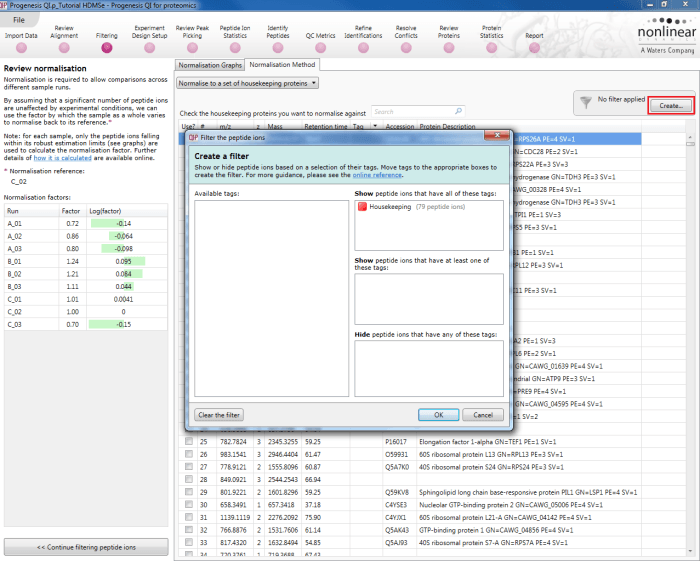
Task: Open the Resolve Conflicts stage circle
Action: (x=406, y=48)
